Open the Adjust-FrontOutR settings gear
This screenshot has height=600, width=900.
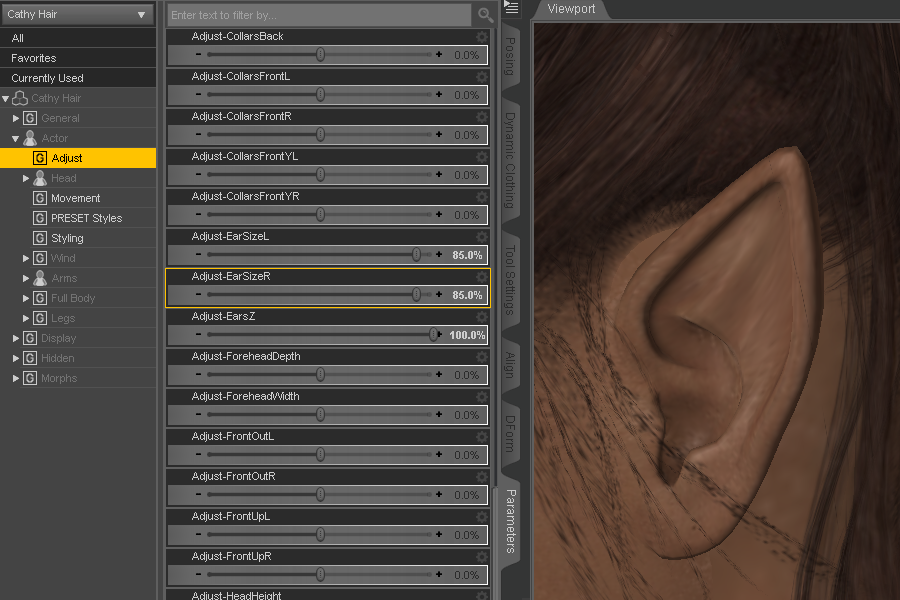pyautogui.click(x=482, y=477)
